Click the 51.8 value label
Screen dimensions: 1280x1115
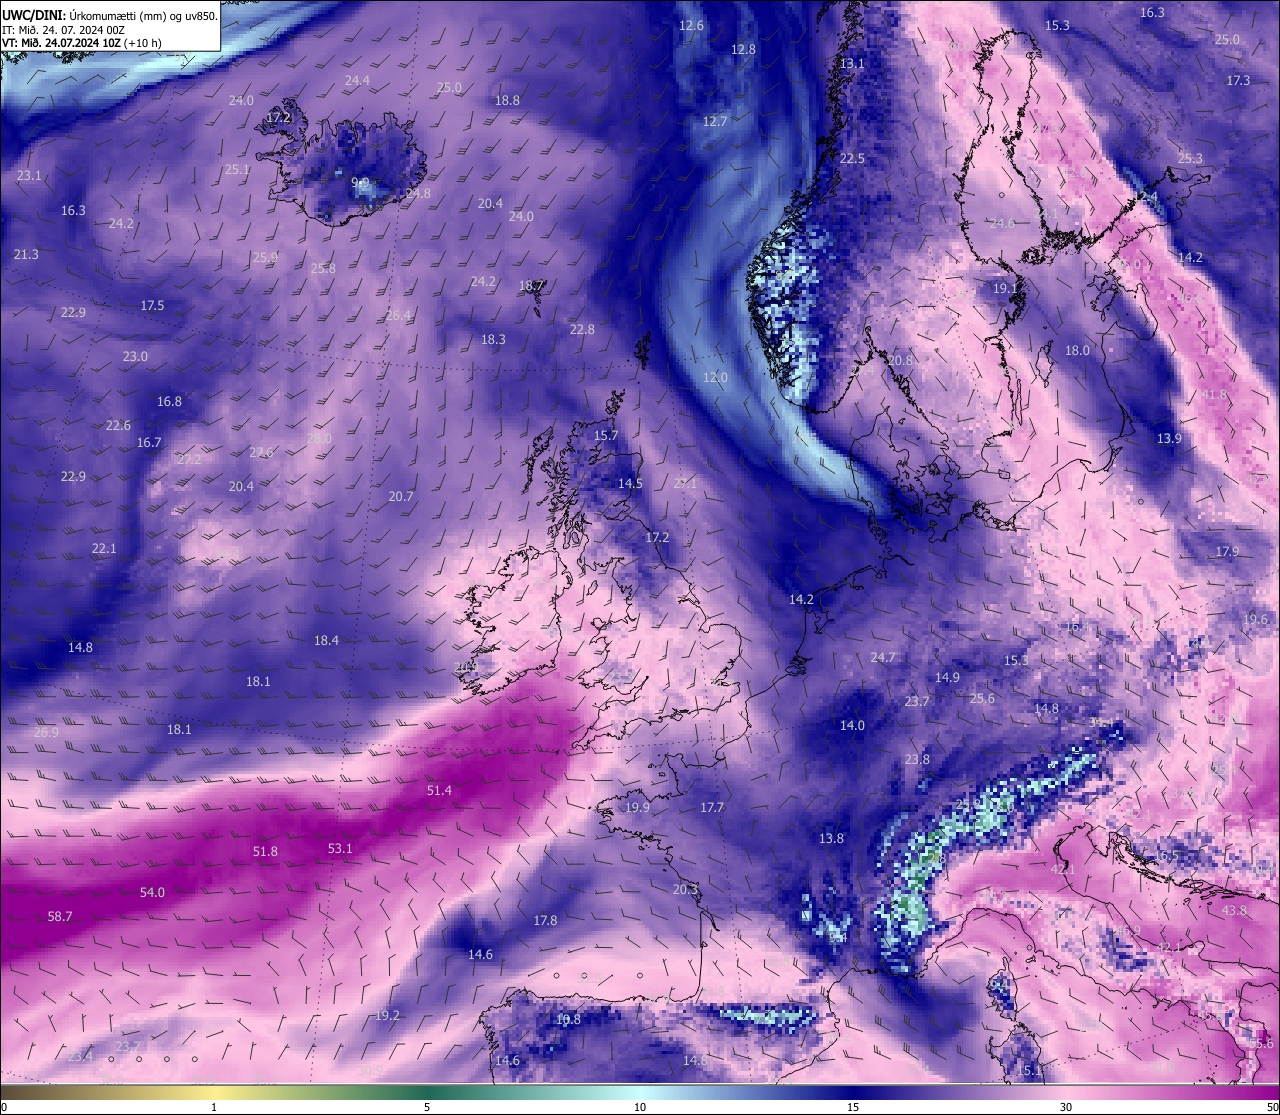(265, 851)
